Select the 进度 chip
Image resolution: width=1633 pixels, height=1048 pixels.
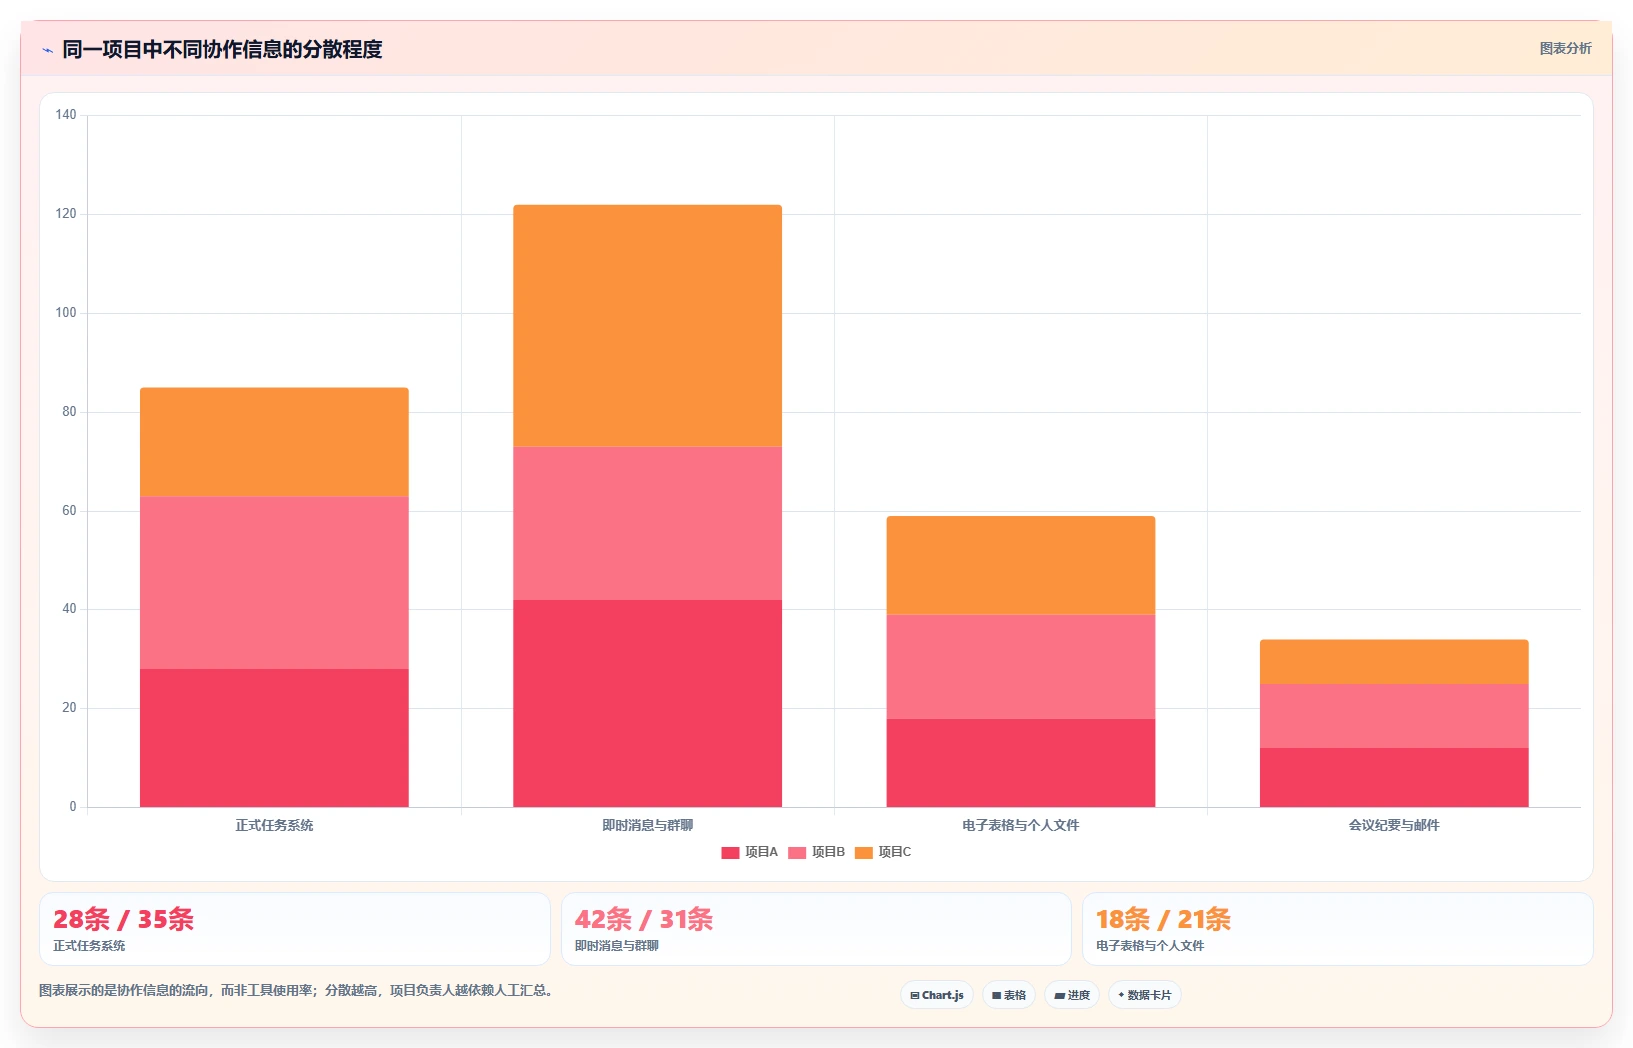tap(1072, 995)
